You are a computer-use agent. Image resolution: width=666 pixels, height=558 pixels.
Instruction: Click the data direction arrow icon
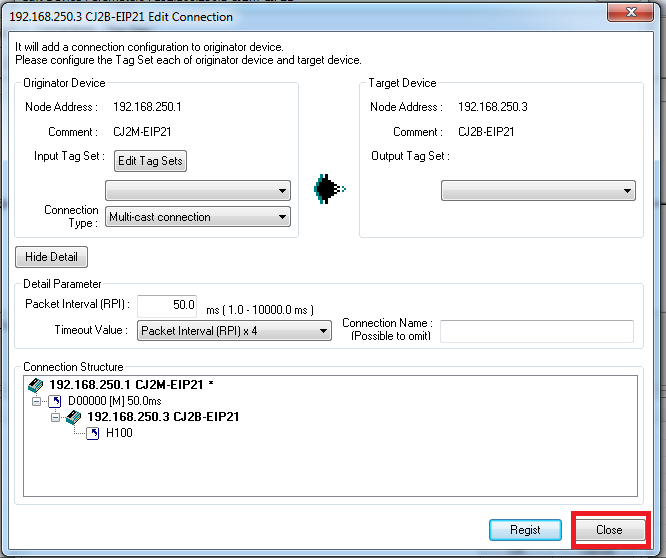pyautogui.click(x=330, y=189)
